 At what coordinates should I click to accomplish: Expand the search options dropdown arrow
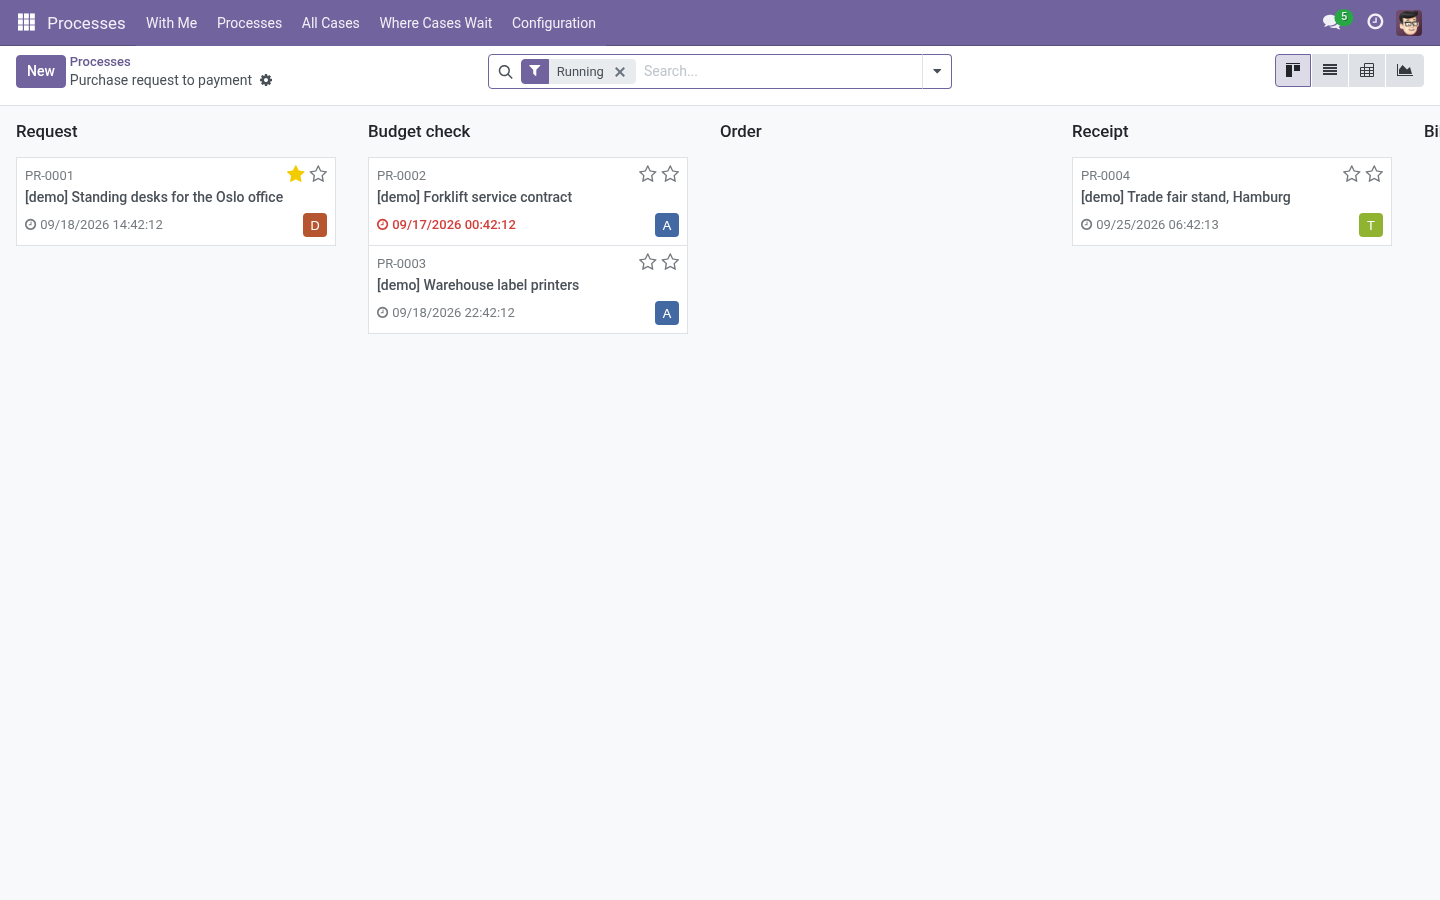point(937,72)
